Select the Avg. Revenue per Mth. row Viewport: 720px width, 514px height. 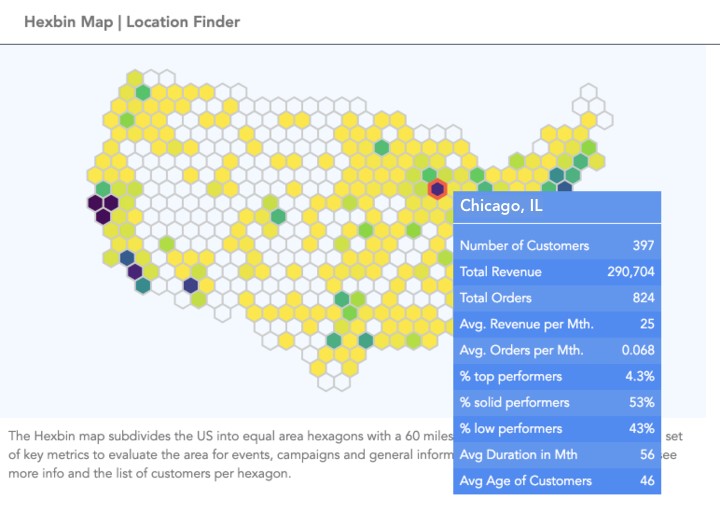point(557,324)
